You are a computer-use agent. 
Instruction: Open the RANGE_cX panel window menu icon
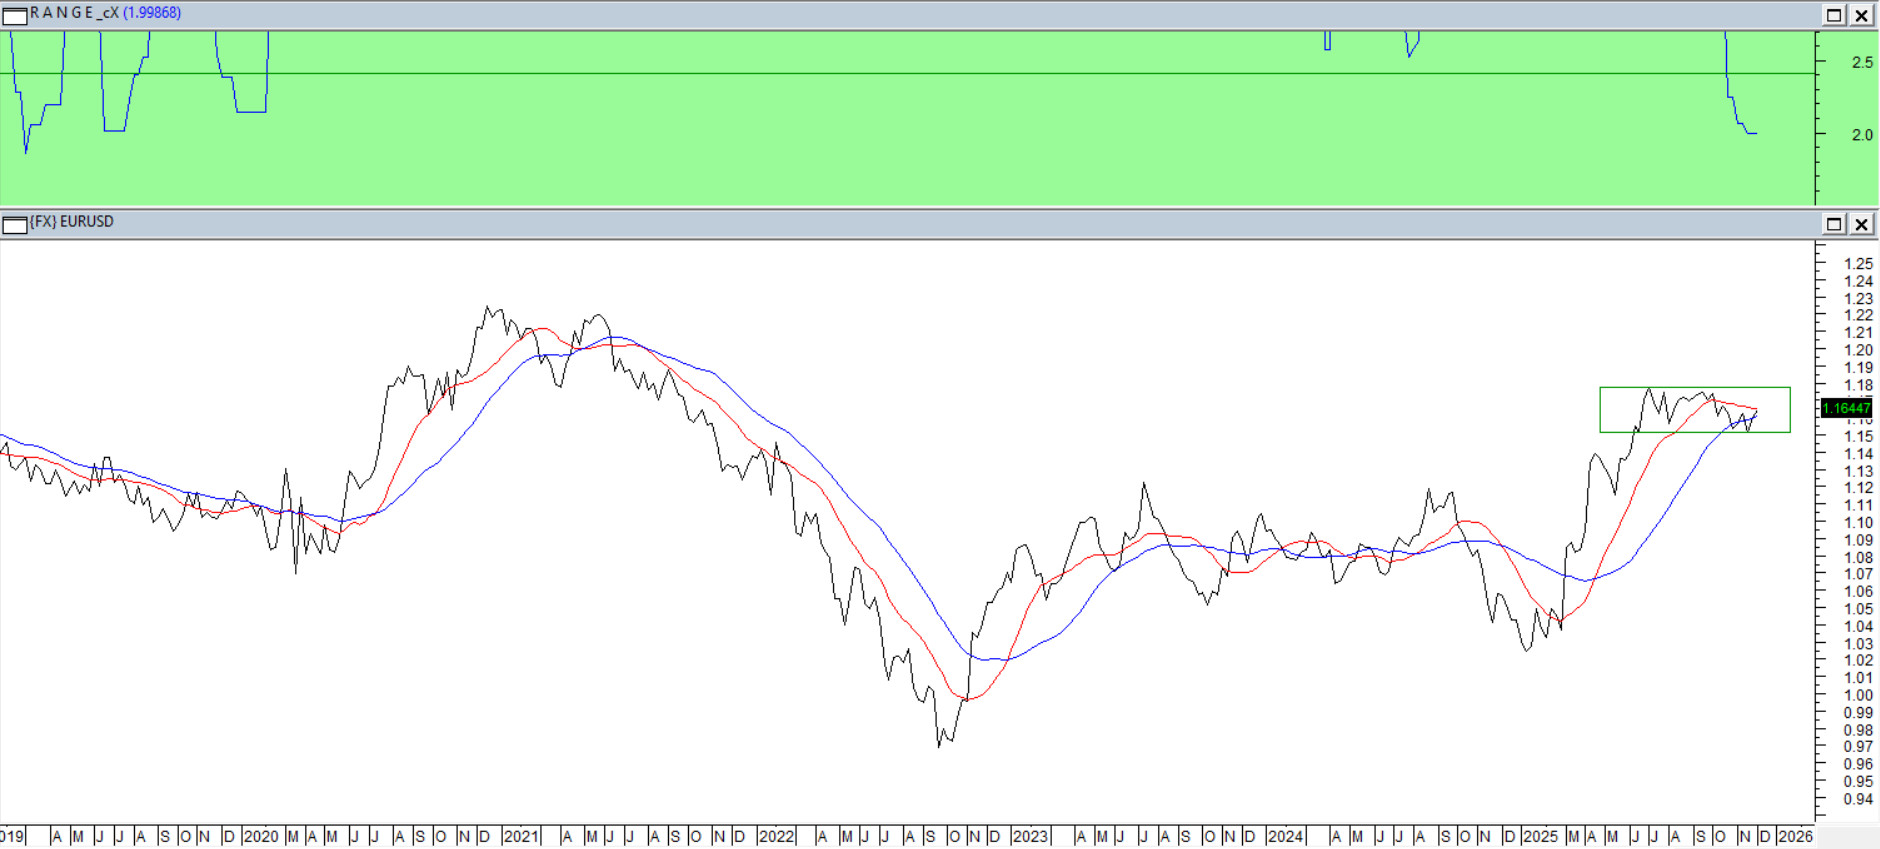[15, 15]
